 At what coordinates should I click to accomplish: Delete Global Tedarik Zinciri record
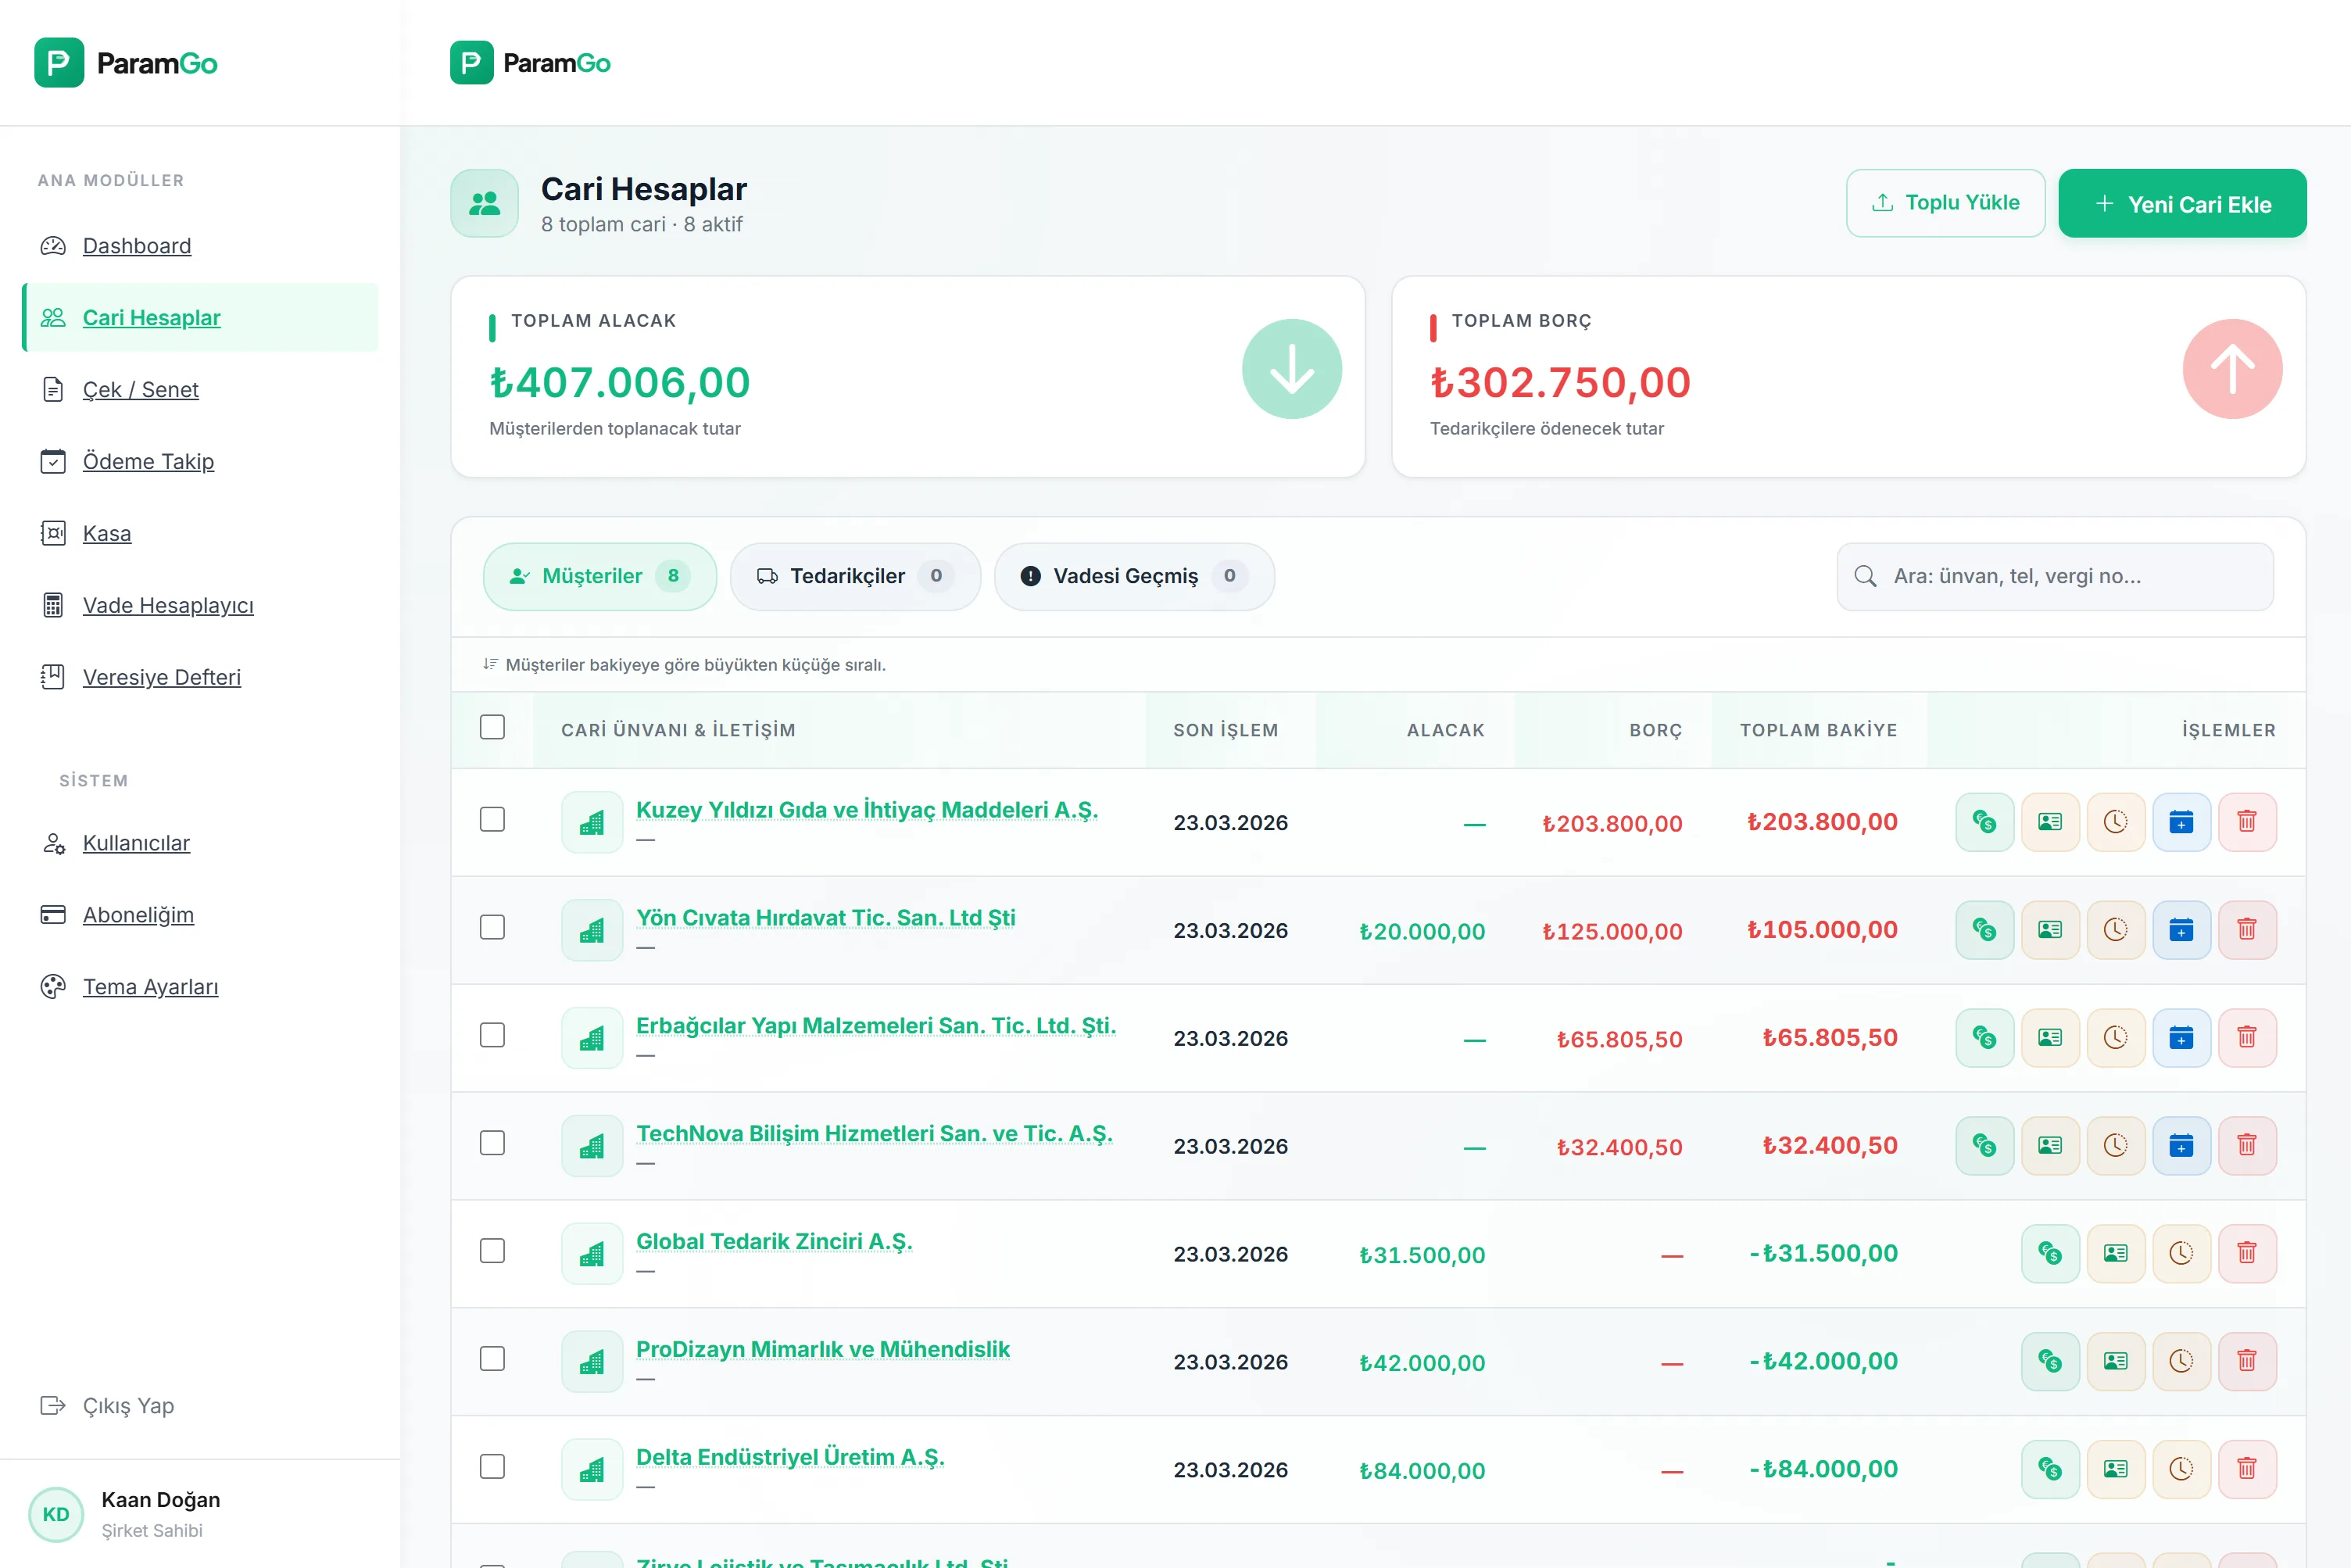click(x=2248, y=1253)
